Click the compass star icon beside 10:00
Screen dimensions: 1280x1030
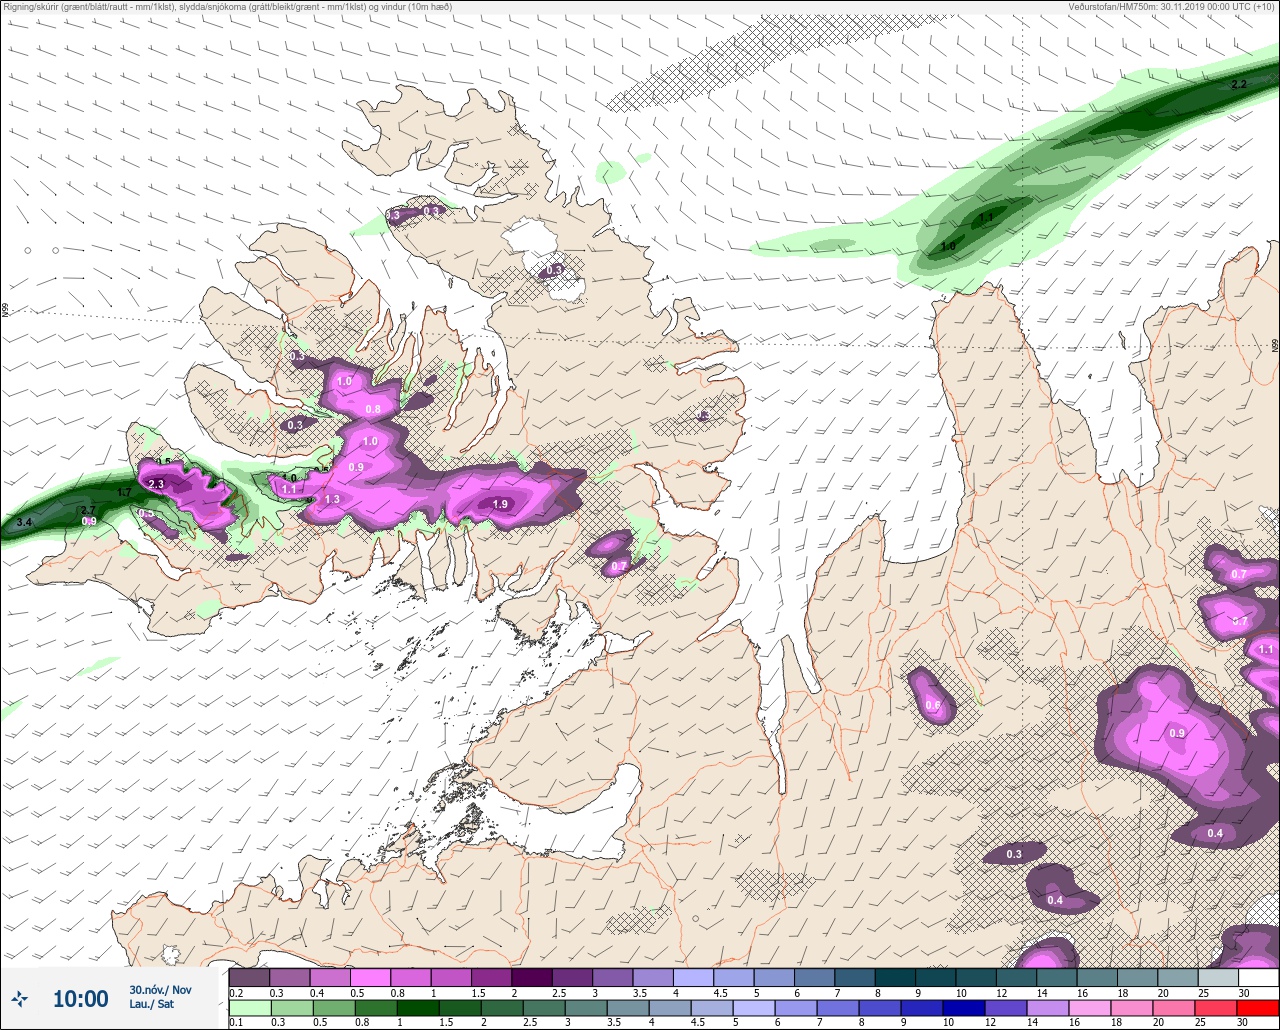tap(19, 998)
